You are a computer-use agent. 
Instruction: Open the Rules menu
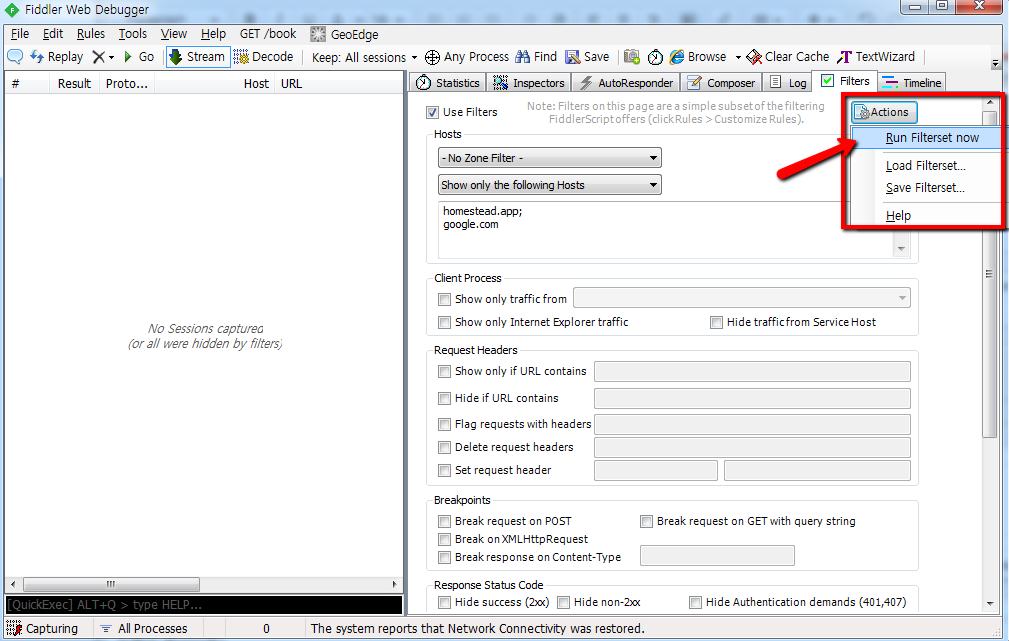click(91, 34)
